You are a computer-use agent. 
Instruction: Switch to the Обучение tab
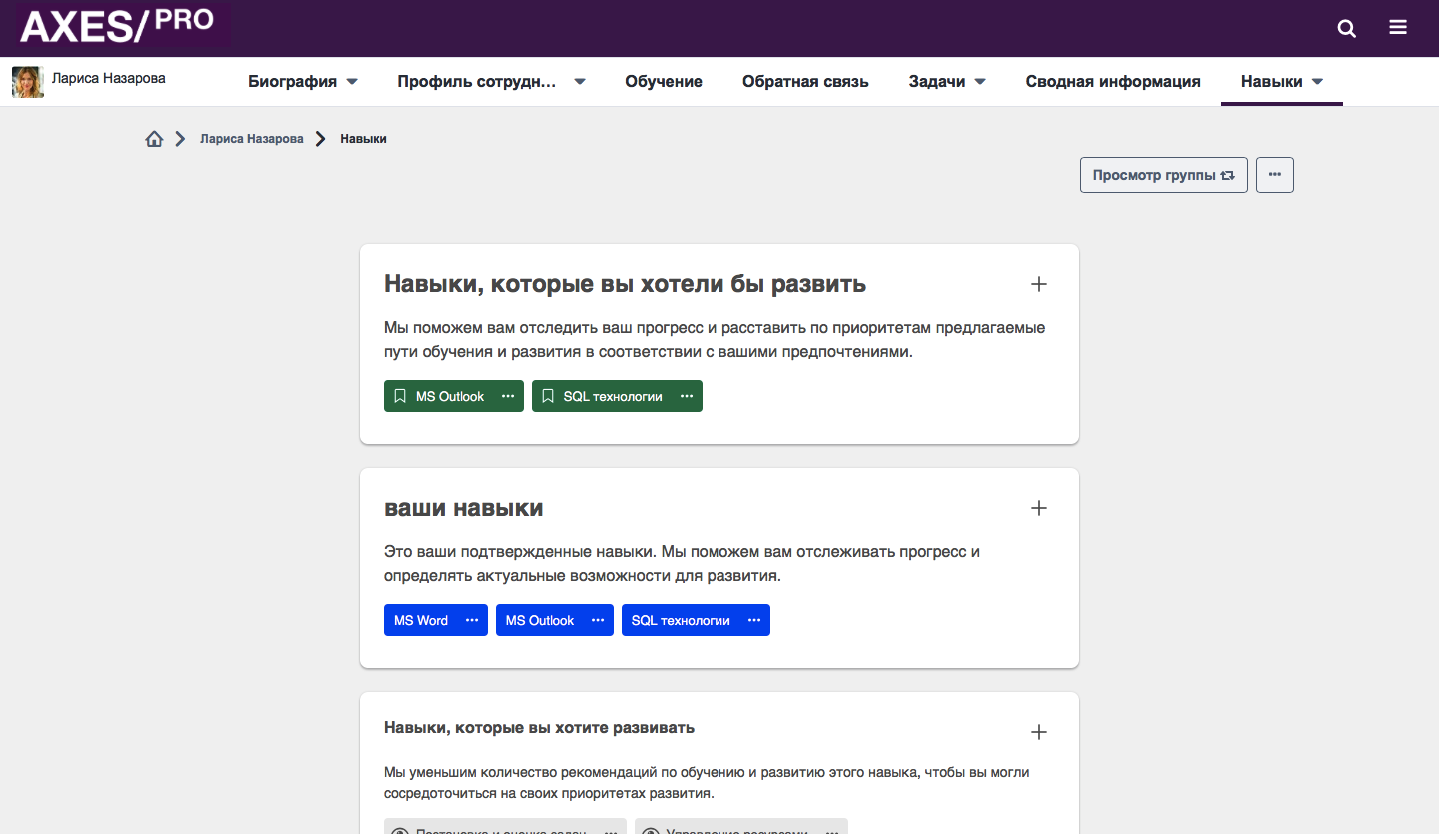664,82
